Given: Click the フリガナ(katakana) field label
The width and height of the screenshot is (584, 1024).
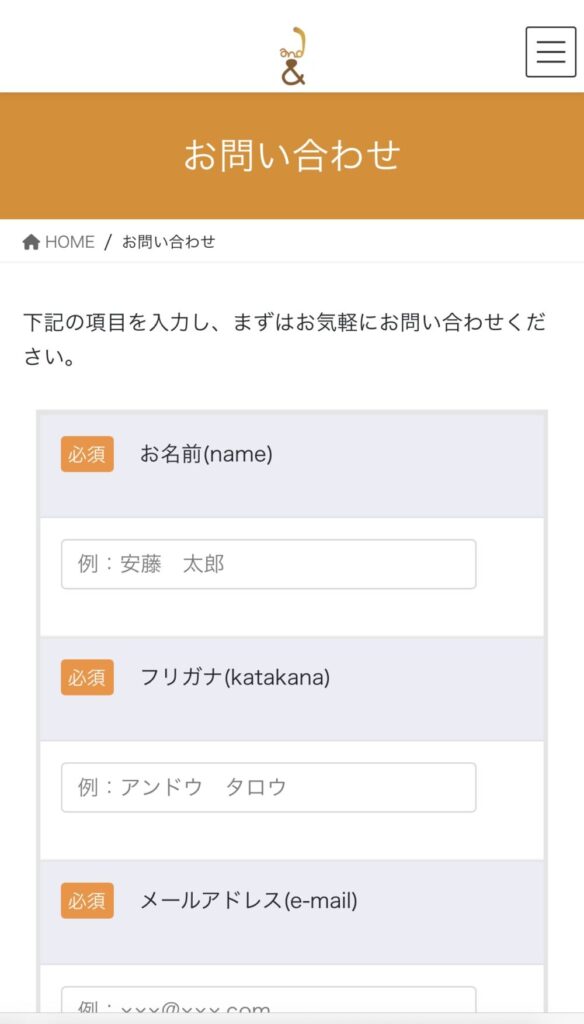Looking at the screenshot, I should point(235,677).
